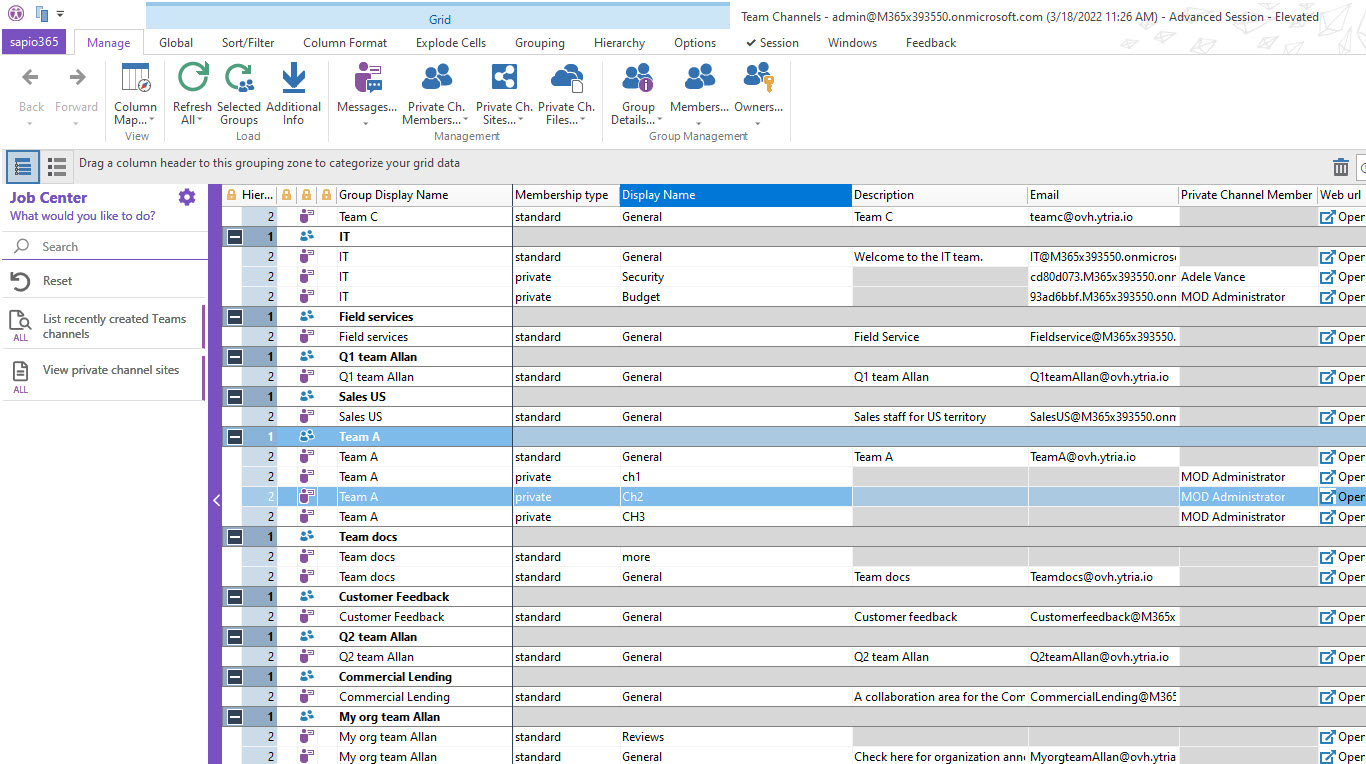
Task: Open Group Details icon
Action: pos(638,79)
